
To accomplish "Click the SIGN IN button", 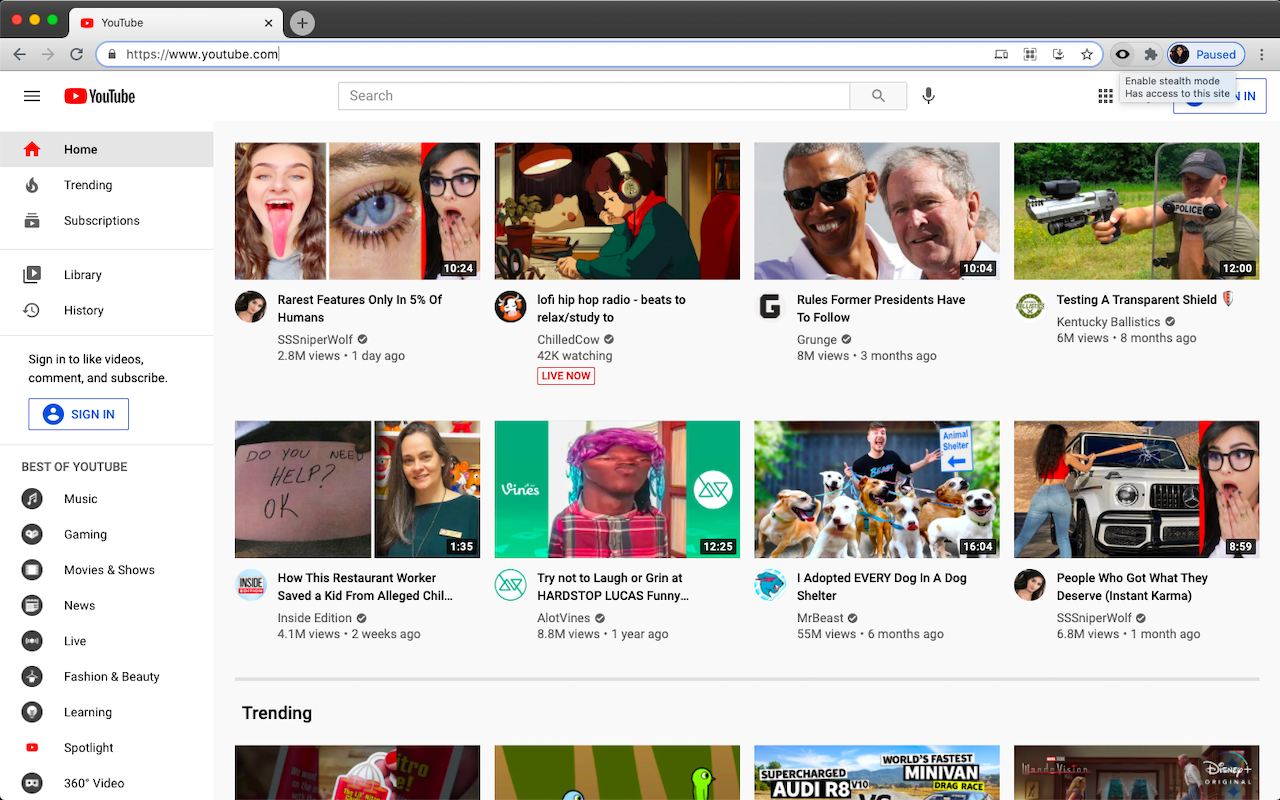I will [x=78, y=413].
